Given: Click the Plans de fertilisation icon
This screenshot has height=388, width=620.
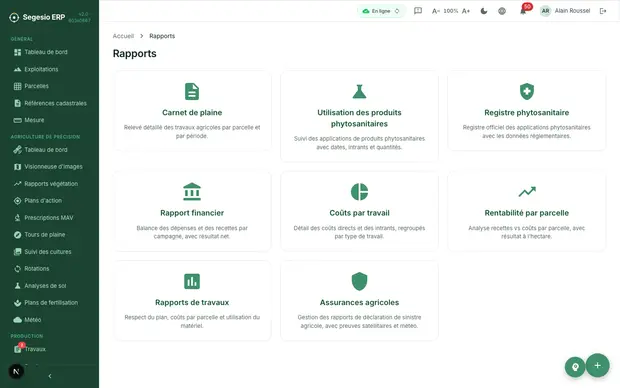Looking at the screenshot, I should [x=17, y=303].
